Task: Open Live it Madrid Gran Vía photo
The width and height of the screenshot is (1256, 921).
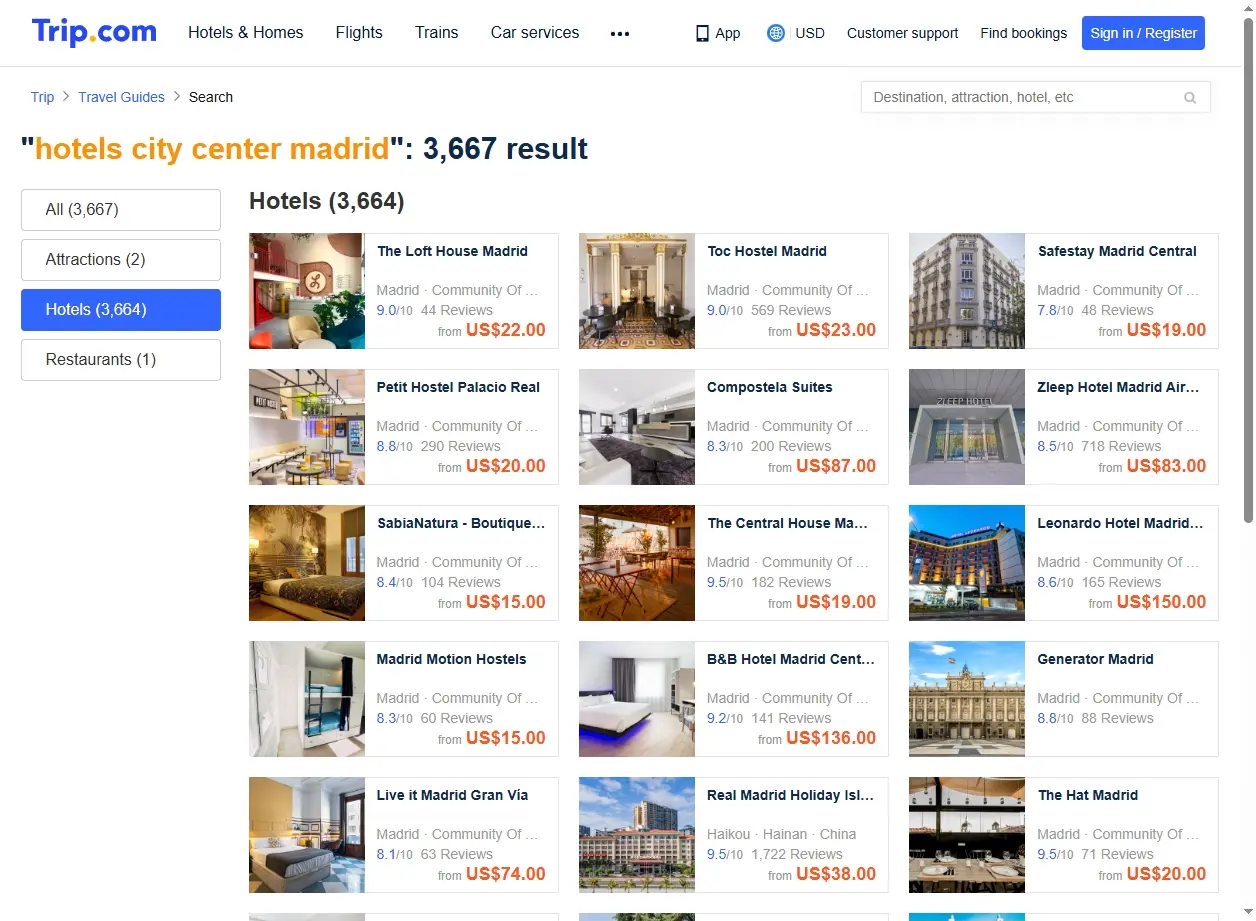Action: point(307,835)
